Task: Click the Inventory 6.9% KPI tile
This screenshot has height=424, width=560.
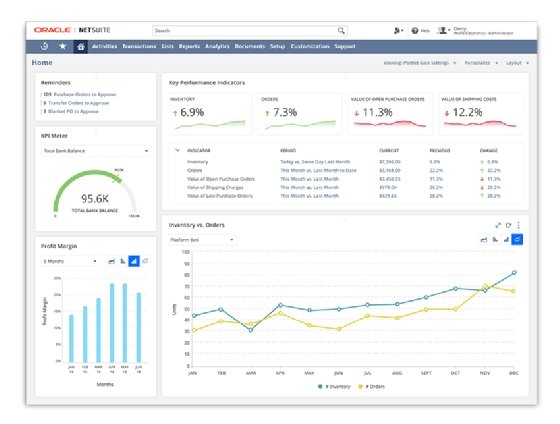Action: (210, 114)
